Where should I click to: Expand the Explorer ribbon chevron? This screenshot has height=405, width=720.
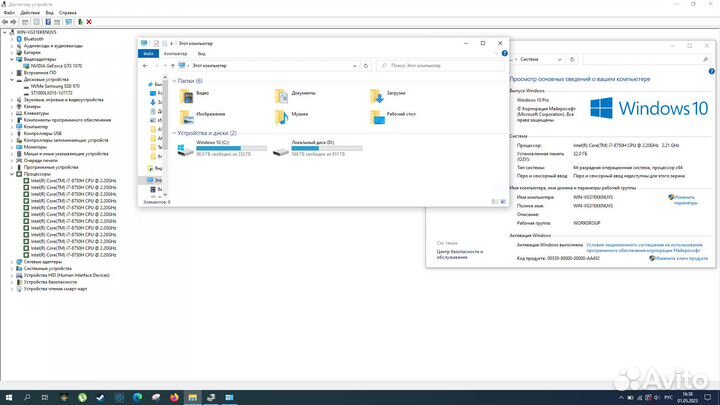[x=496, y=54]
